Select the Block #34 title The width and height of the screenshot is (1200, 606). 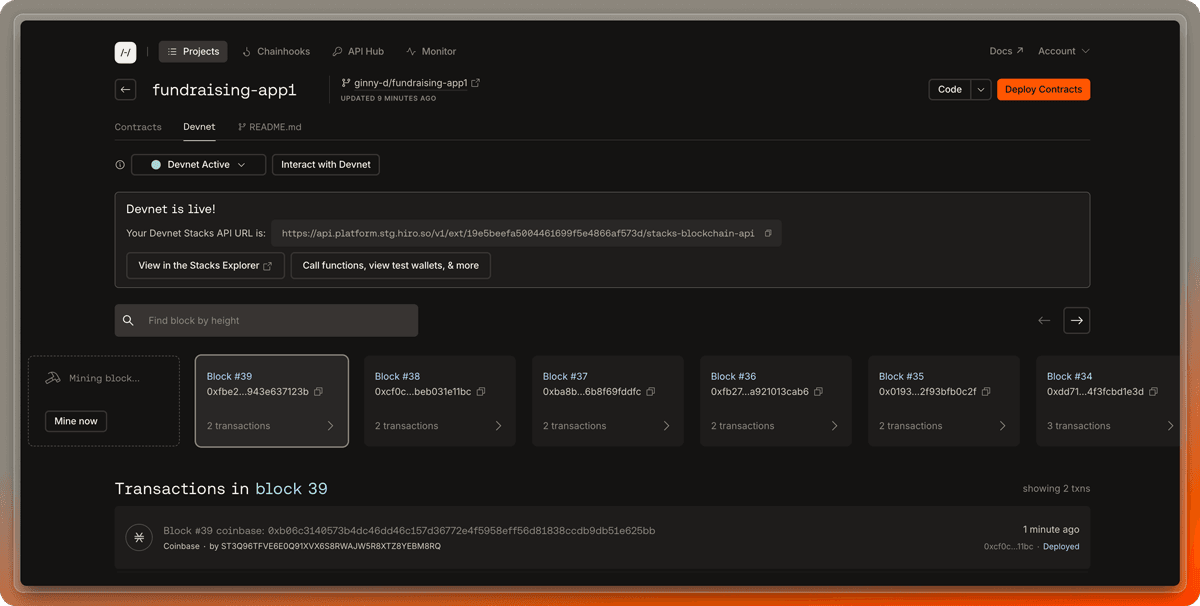coord(1069,377)
